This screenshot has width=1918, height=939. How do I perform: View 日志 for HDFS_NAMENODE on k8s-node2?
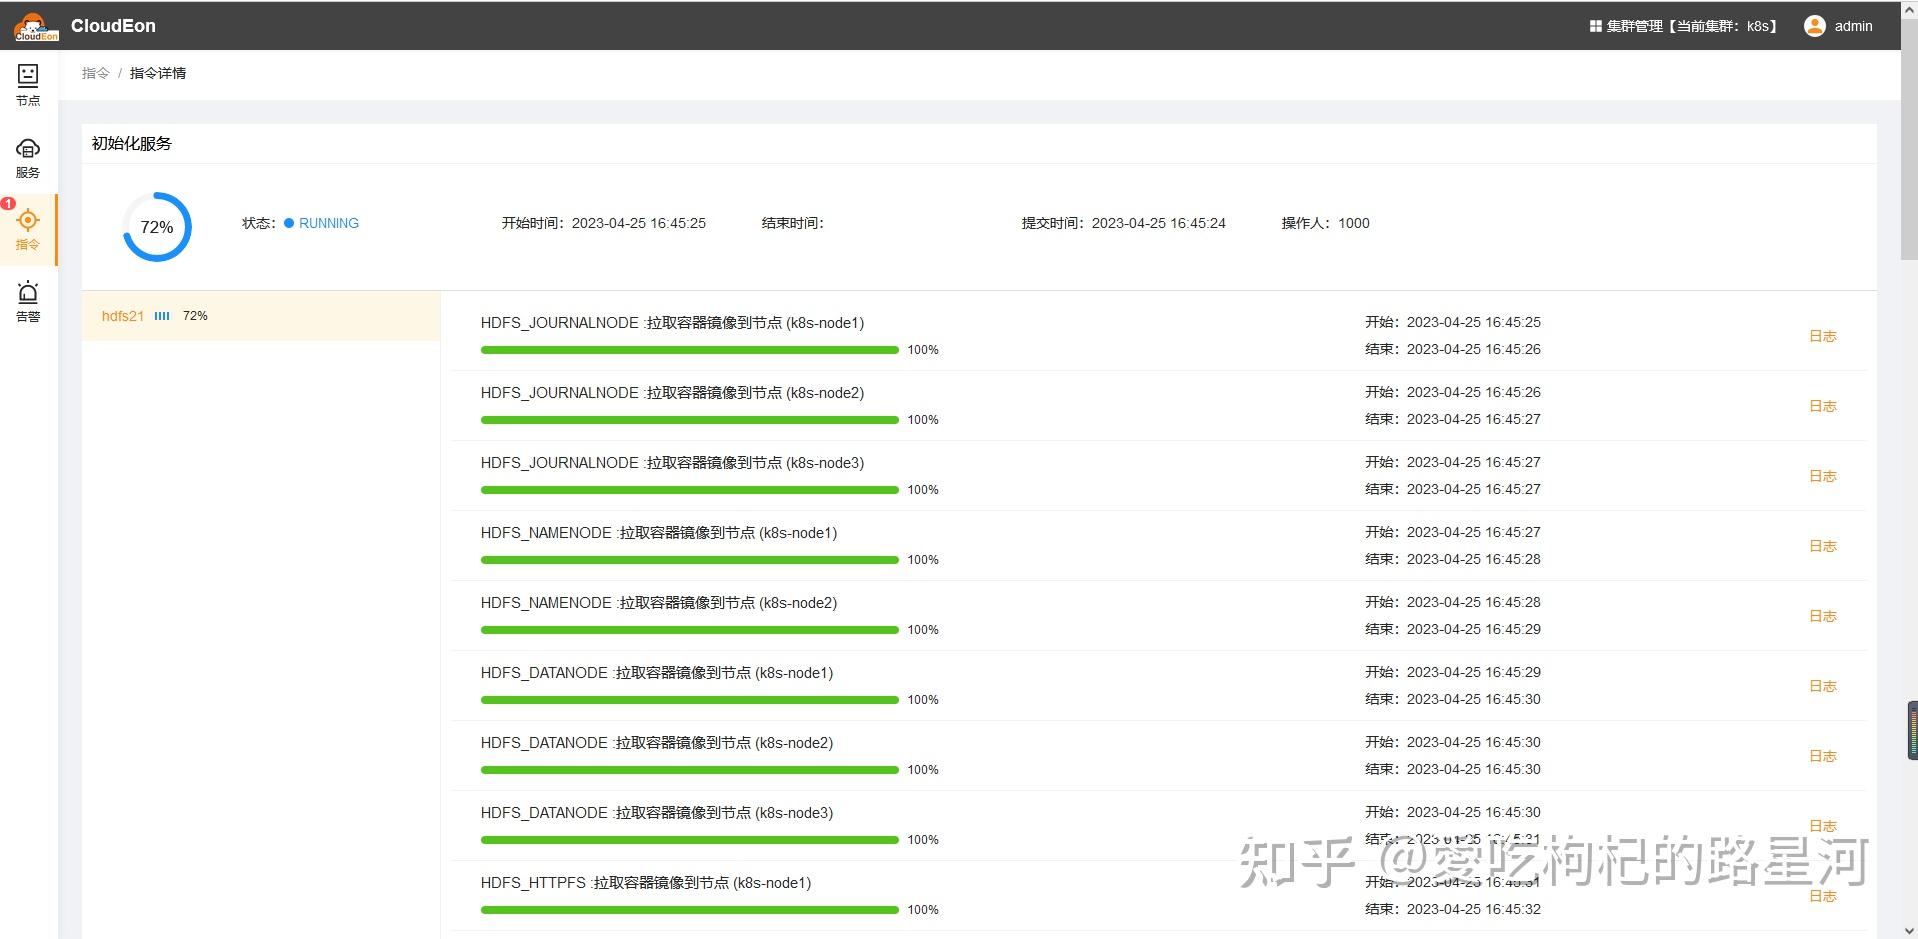point(1822,616)
